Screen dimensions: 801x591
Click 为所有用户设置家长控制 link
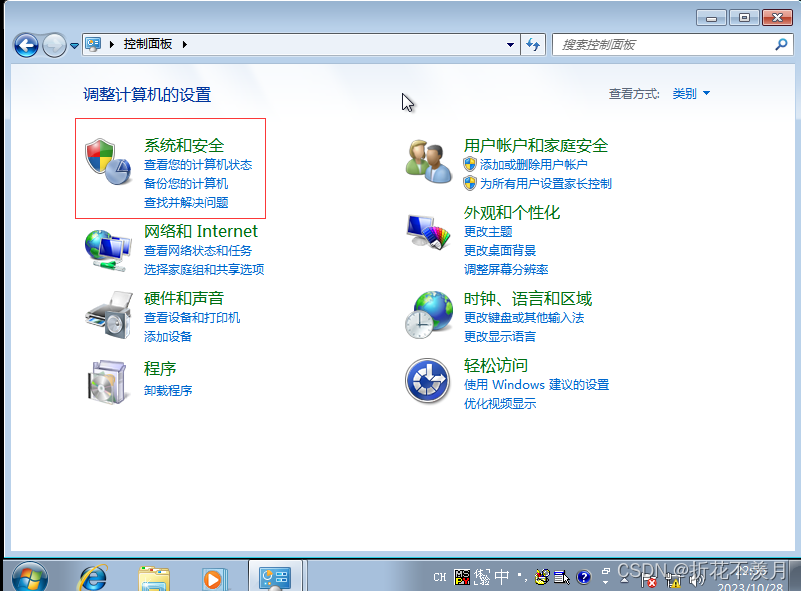pyautogui.click(x=546, y=183)
